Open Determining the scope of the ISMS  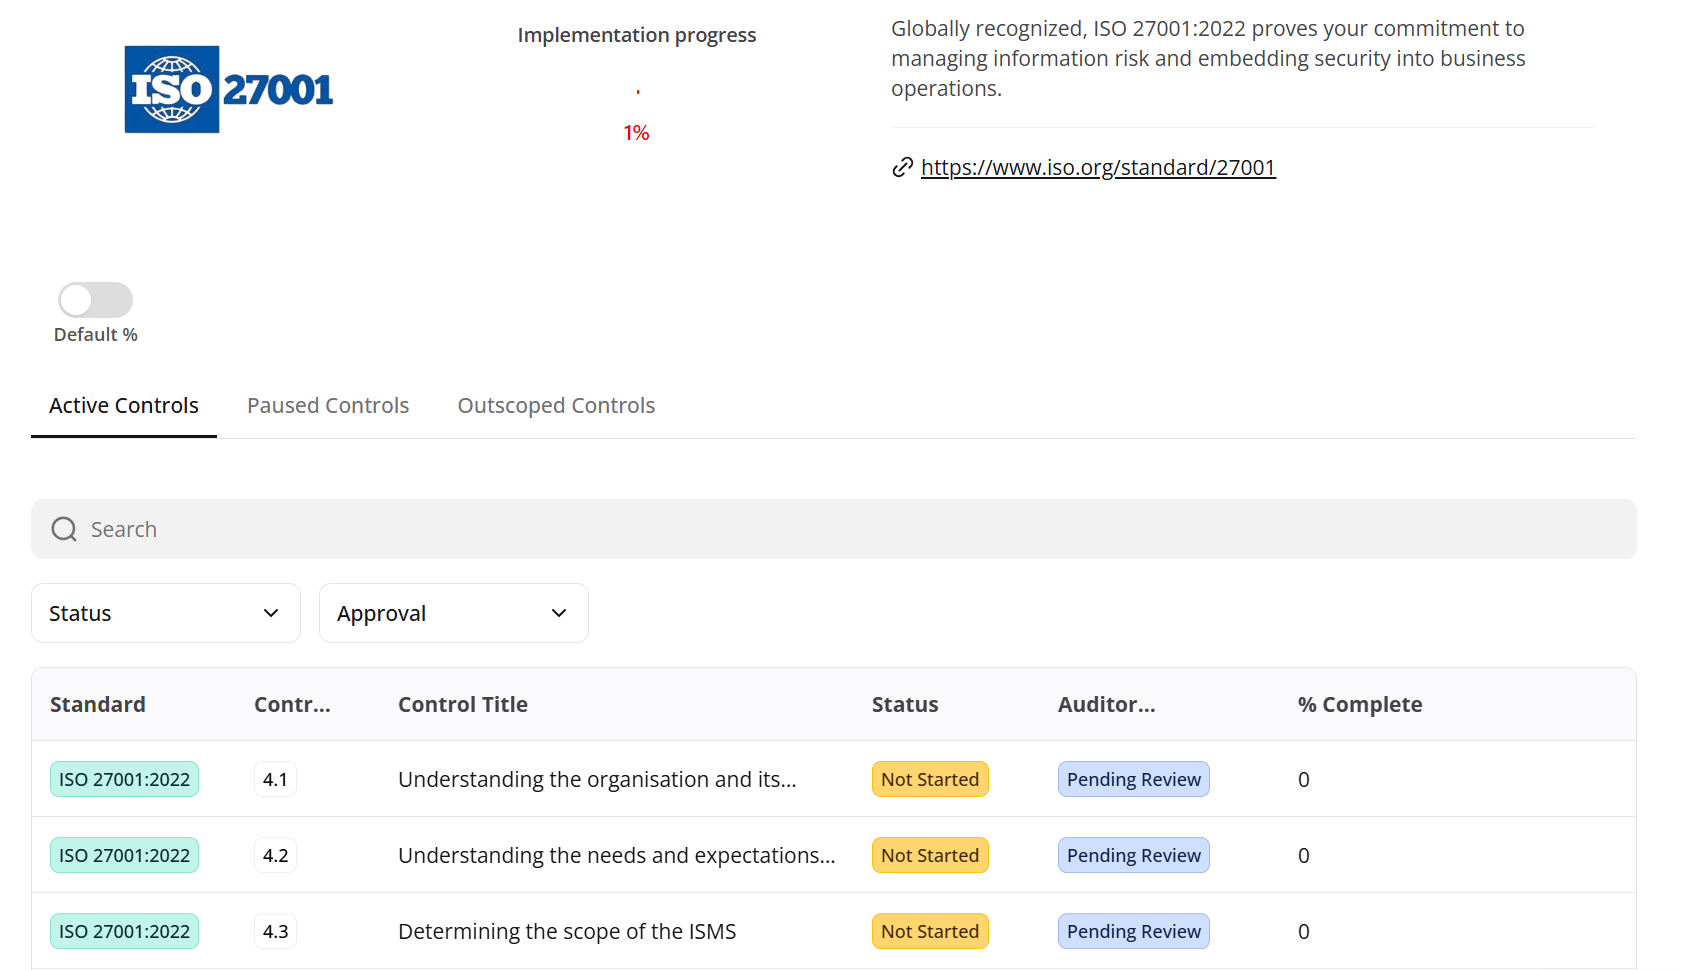click(x=567, y=932)
